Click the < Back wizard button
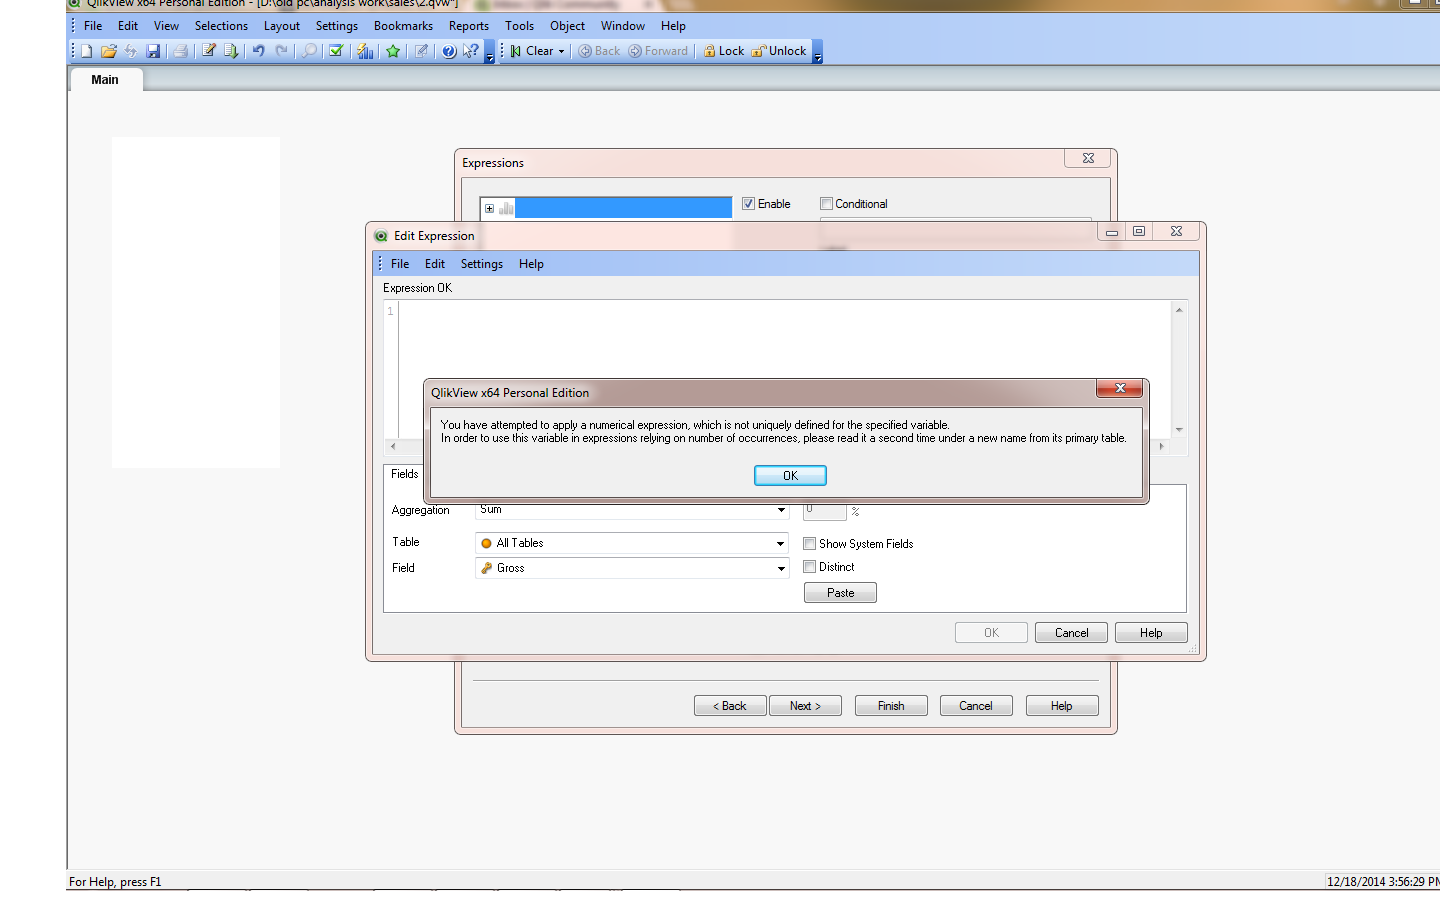The height and width of the screenshot is (900, 1440). (730, 706)
